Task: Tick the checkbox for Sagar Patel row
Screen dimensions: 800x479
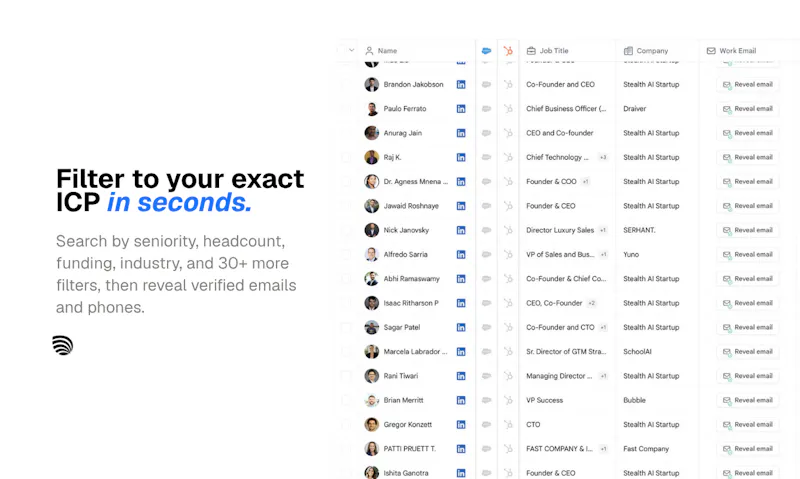Action: (346, 327)
